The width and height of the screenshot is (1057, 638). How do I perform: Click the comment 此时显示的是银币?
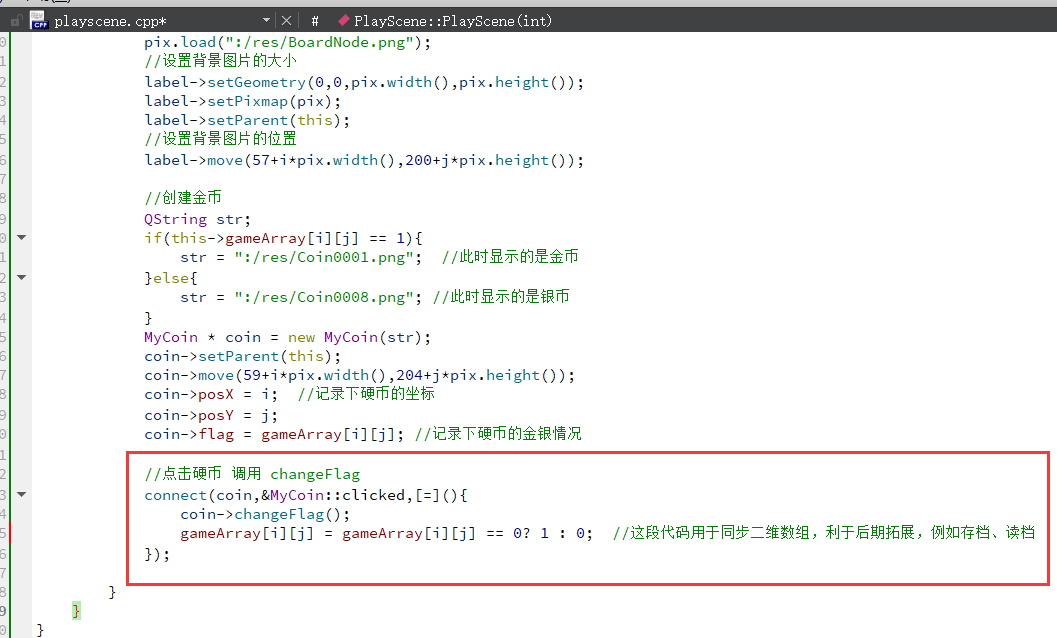tap(502, 297)
